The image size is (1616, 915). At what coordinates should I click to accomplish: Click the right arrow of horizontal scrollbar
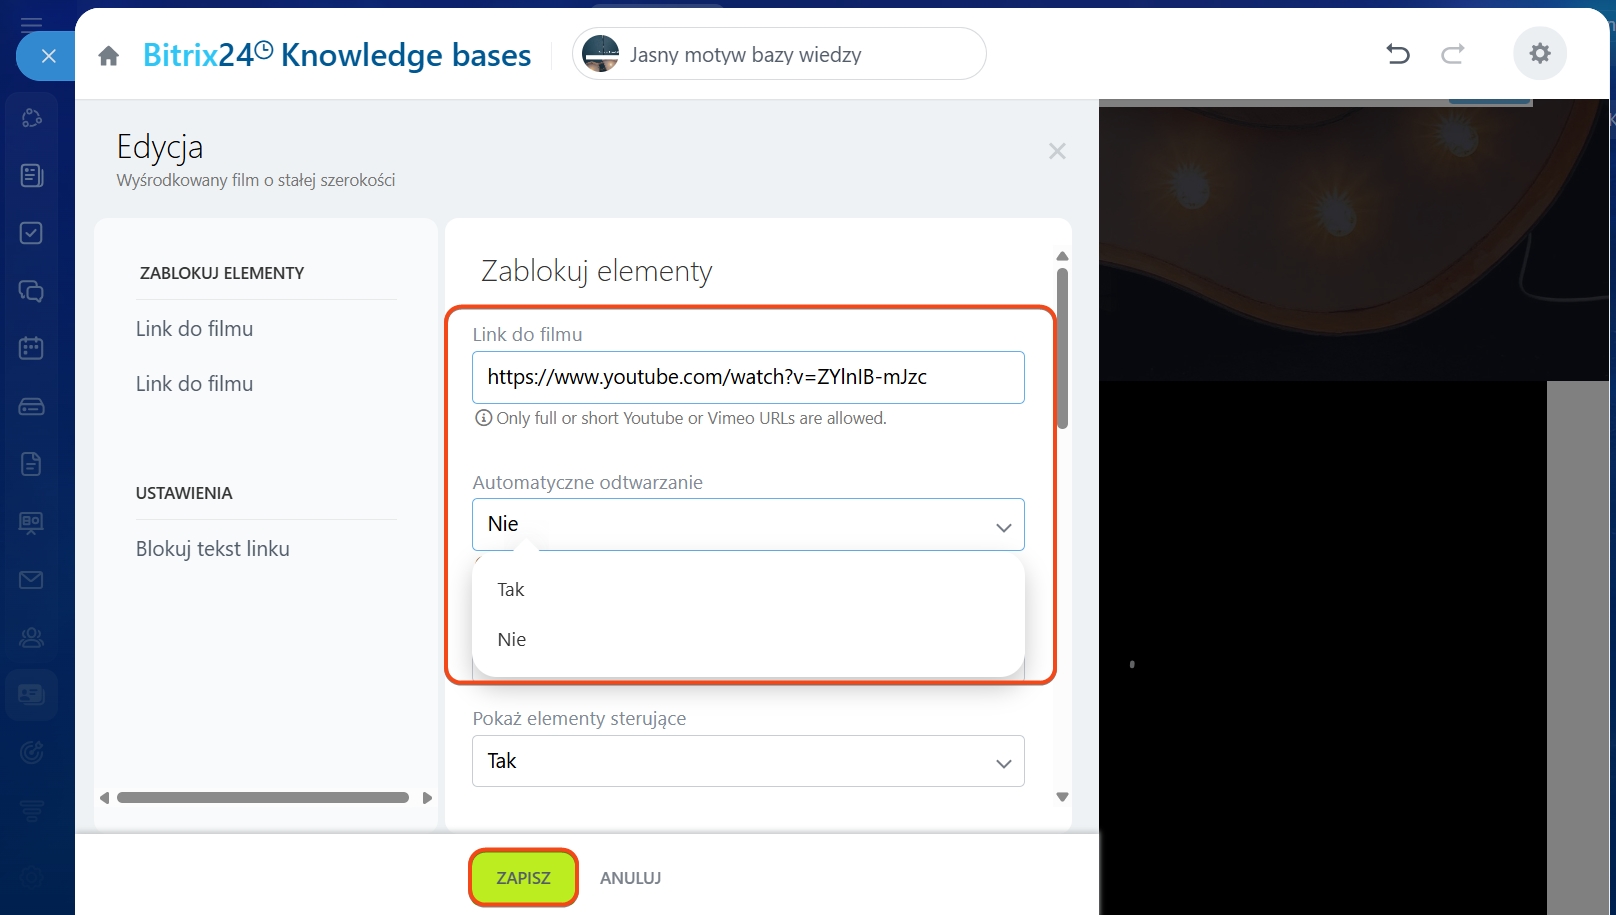[x=428, y=798]
